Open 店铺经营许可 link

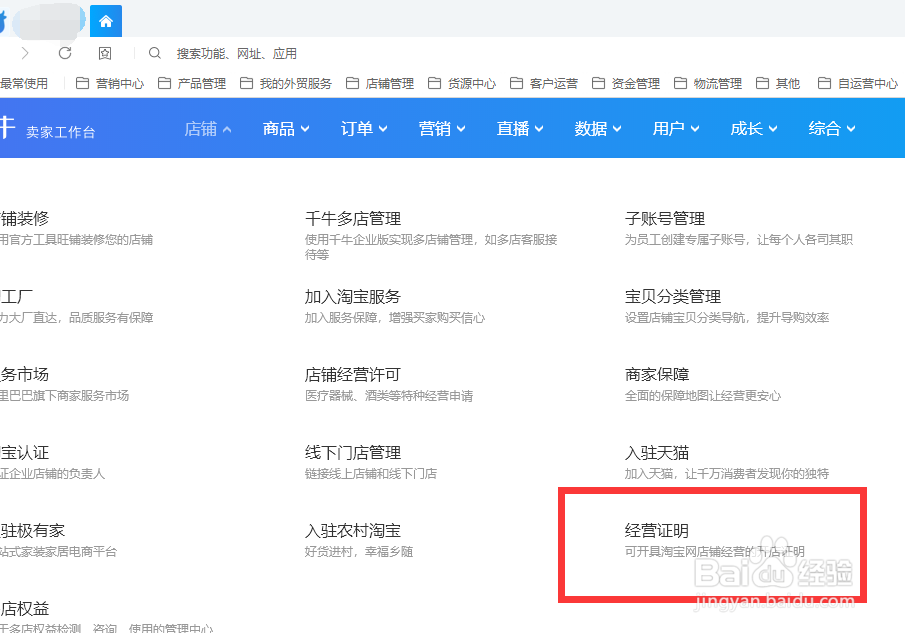pos(353,374)
